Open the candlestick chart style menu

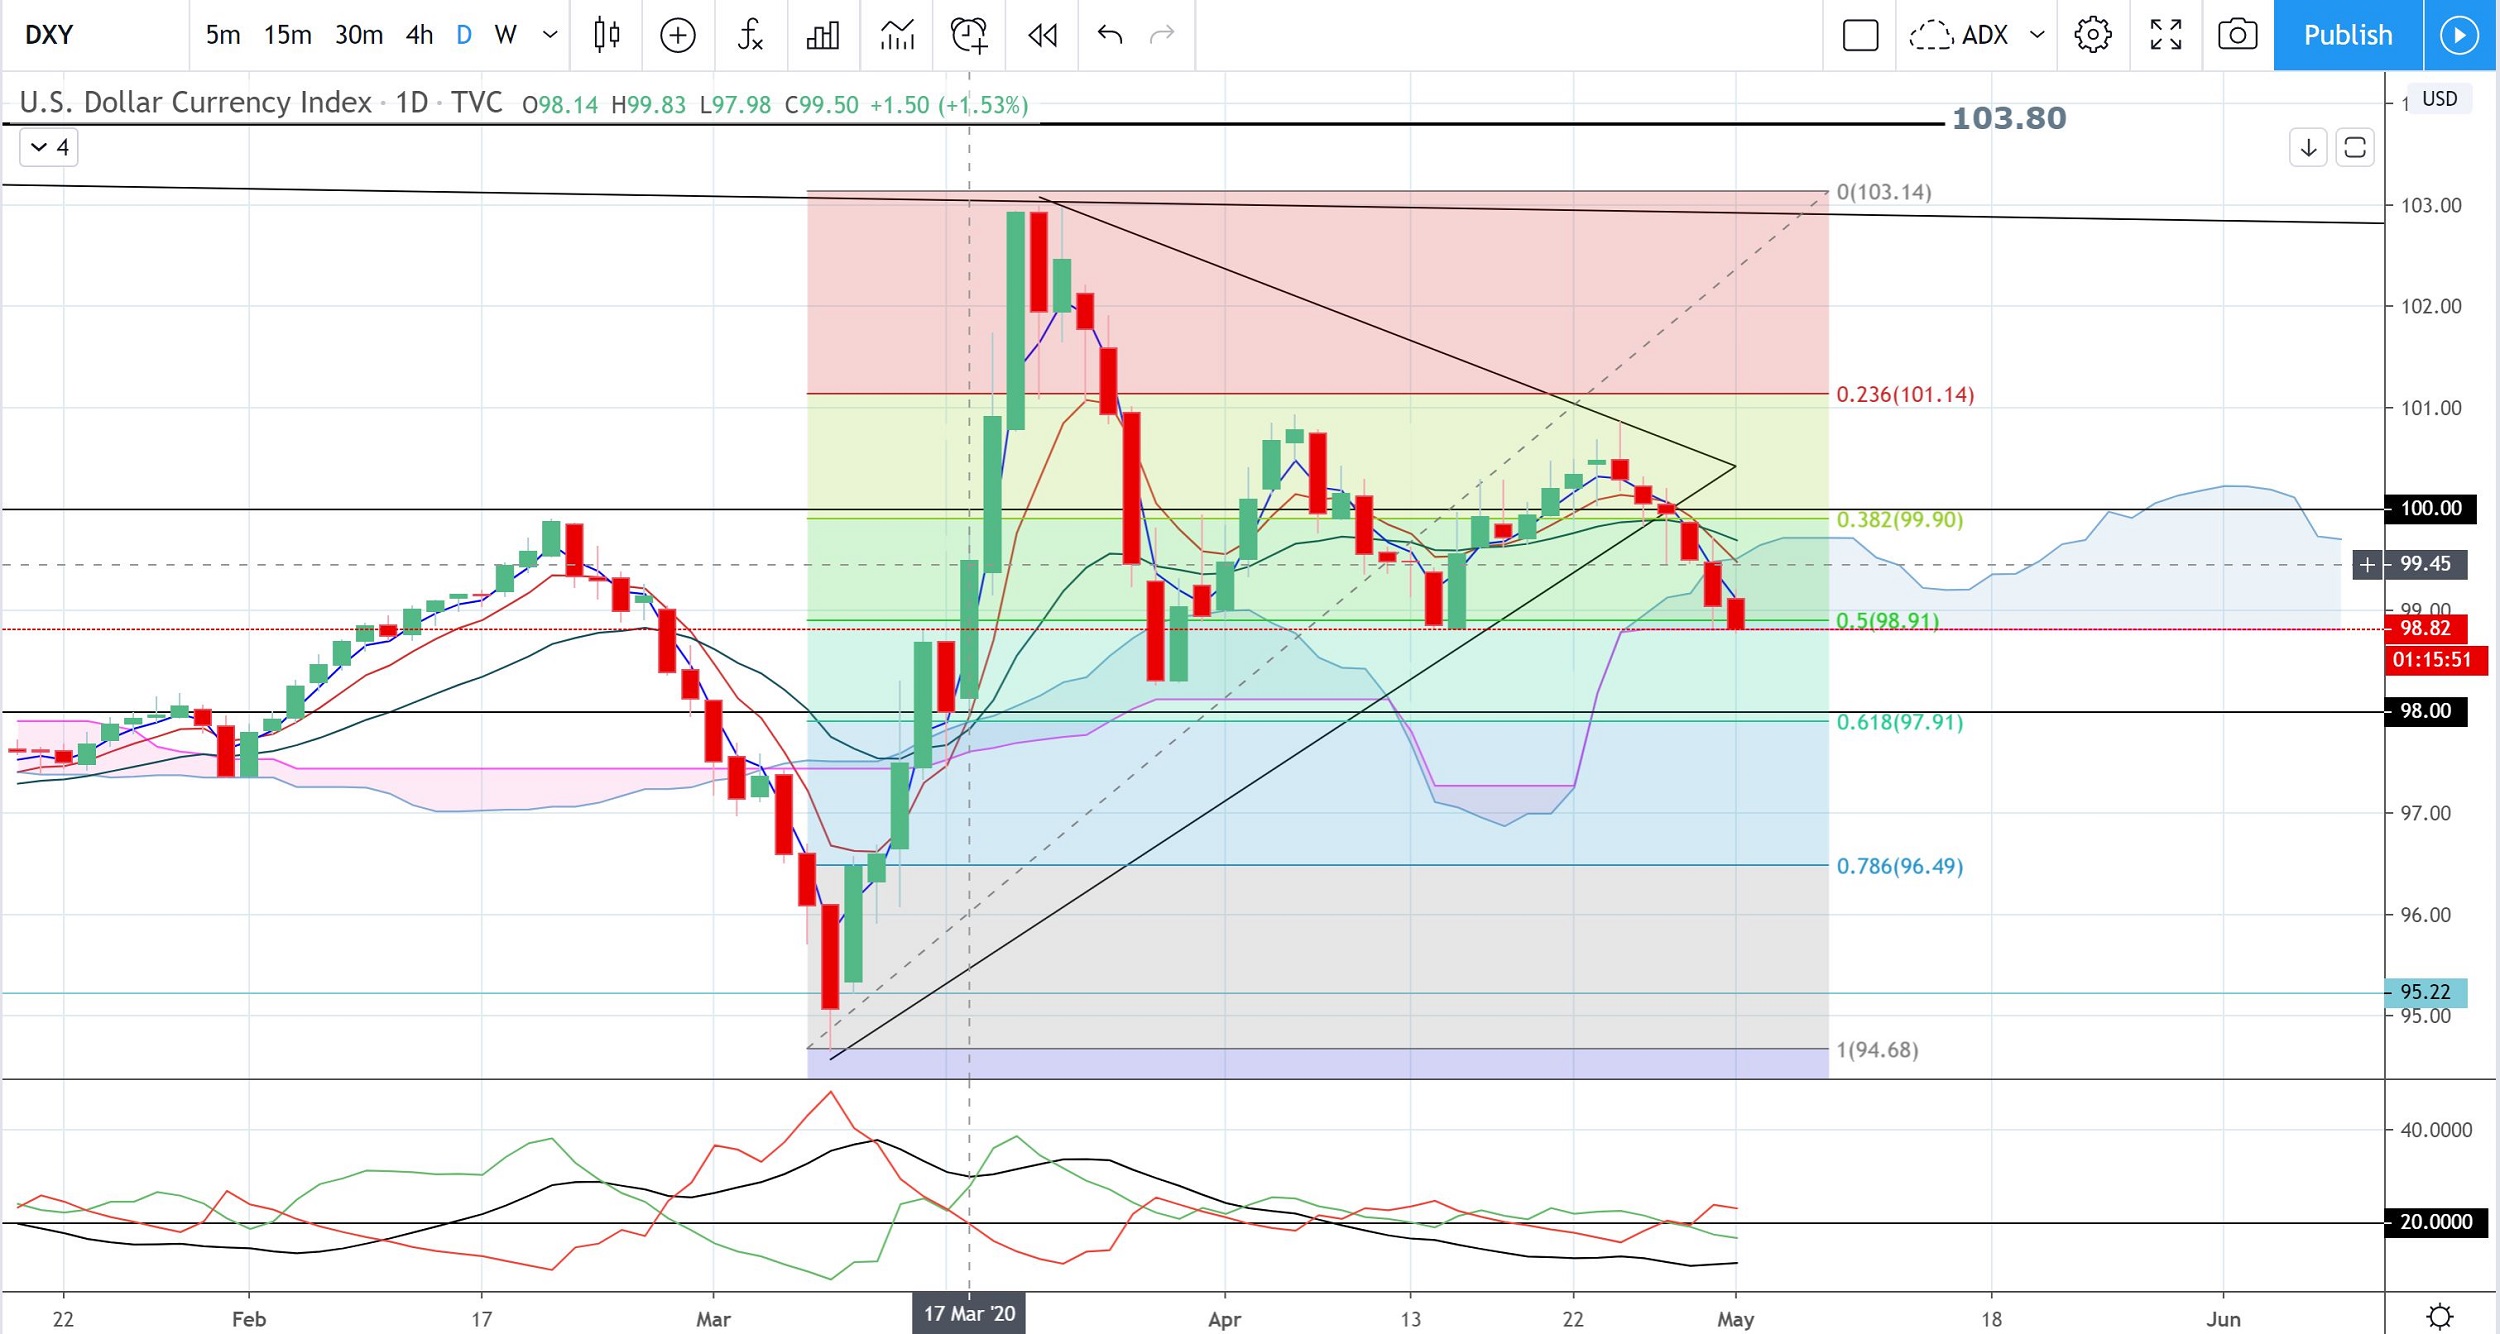(x=606, y=35)
